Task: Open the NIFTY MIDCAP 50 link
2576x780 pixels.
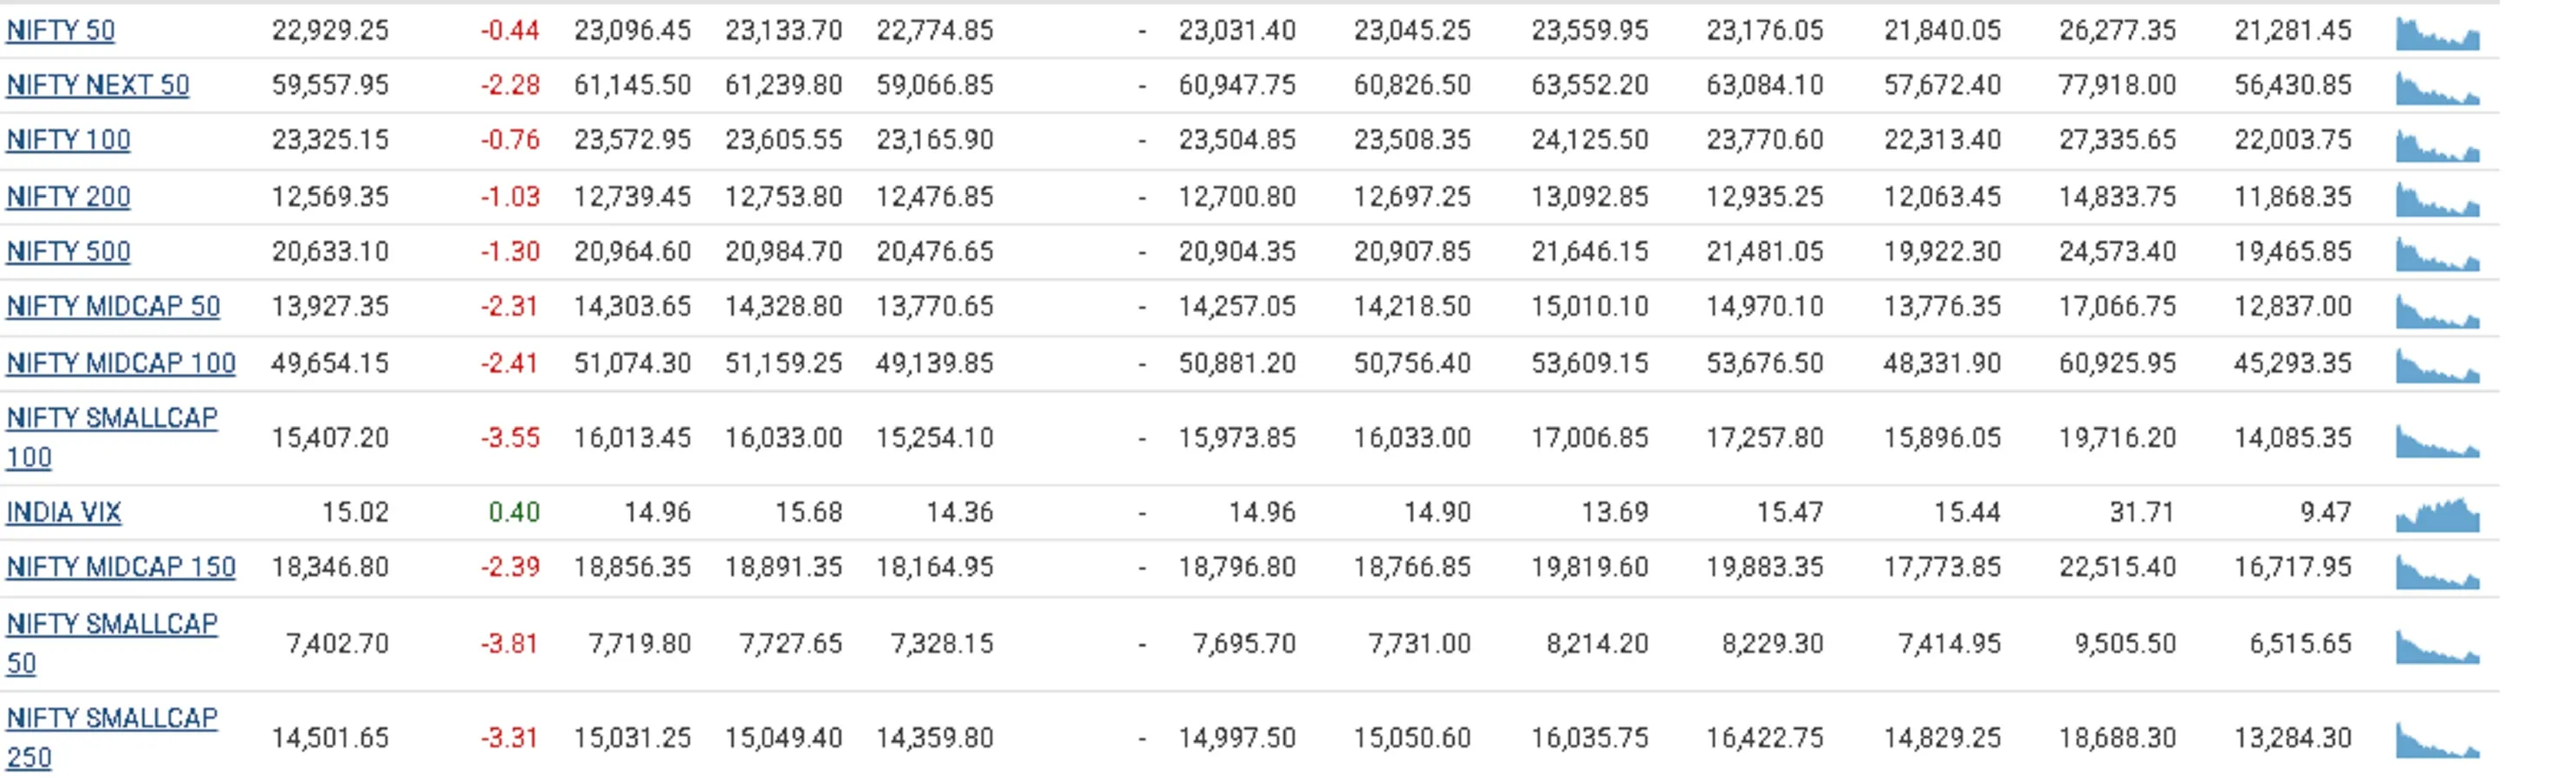Action: tap(113, 307)
